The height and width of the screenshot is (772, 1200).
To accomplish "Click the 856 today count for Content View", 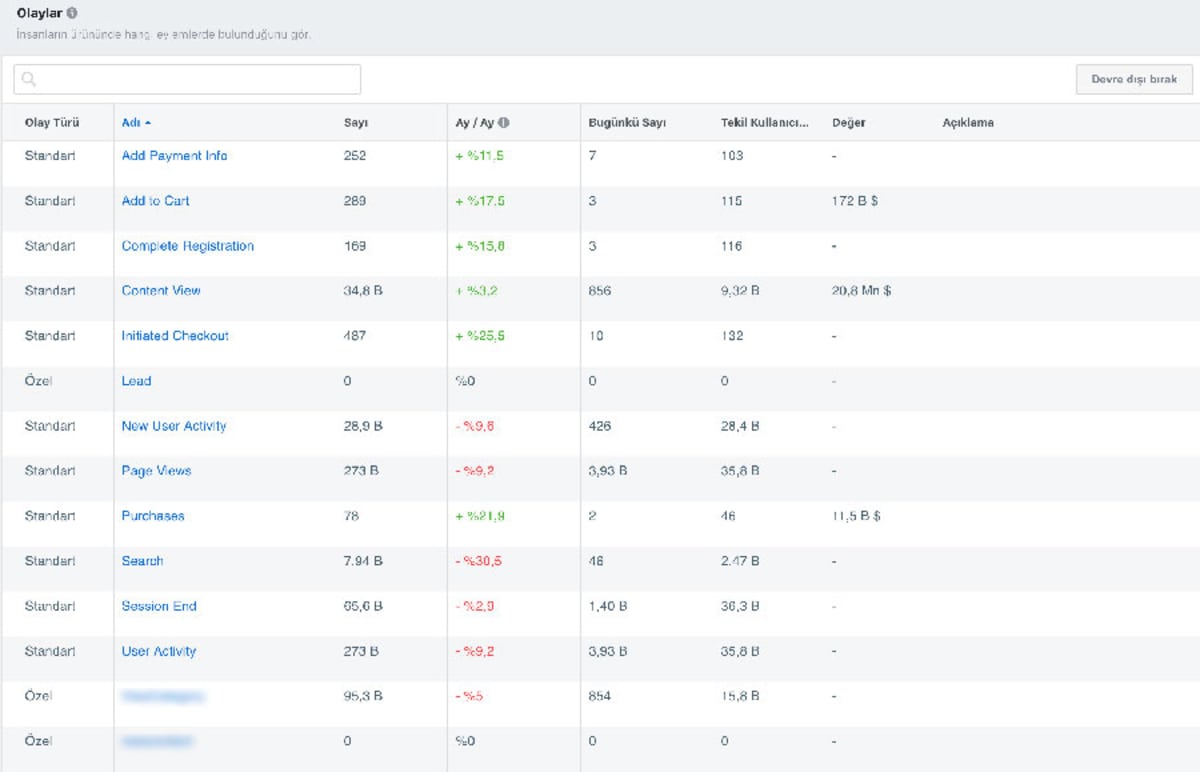I will point(599,291).
